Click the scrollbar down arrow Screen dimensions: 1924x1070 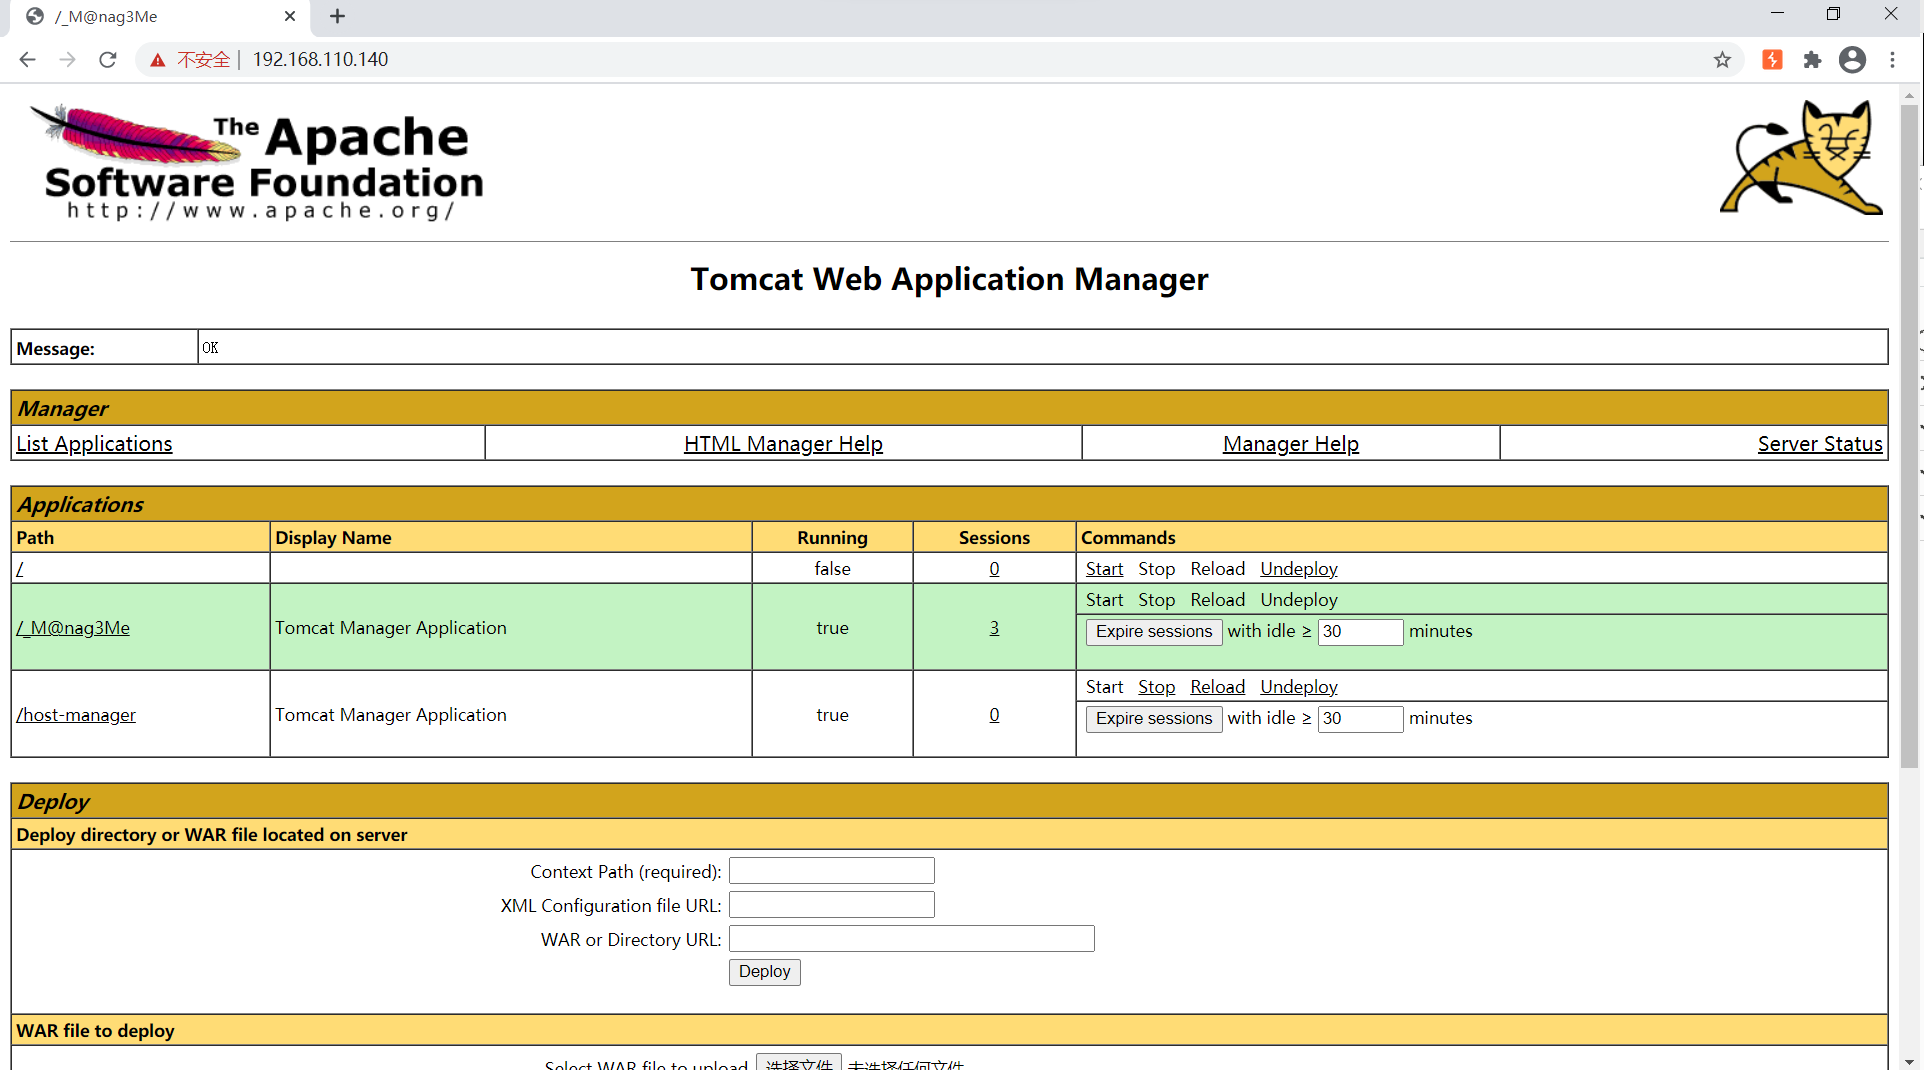coord(1909,1061)
